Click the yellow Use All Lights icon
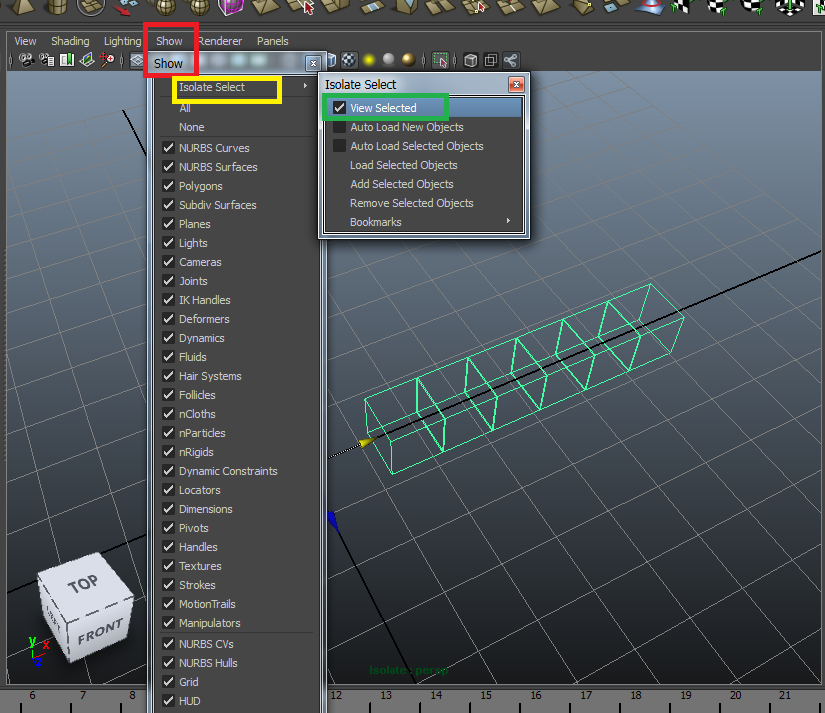 (369, 60)
